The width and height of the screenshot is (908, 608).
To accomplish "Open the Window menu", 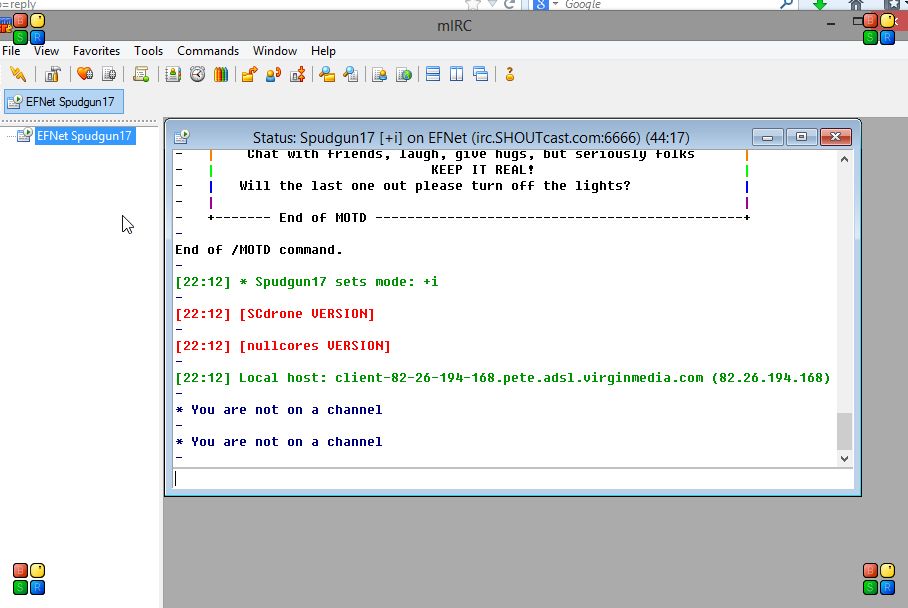I will tap(274, 51).
